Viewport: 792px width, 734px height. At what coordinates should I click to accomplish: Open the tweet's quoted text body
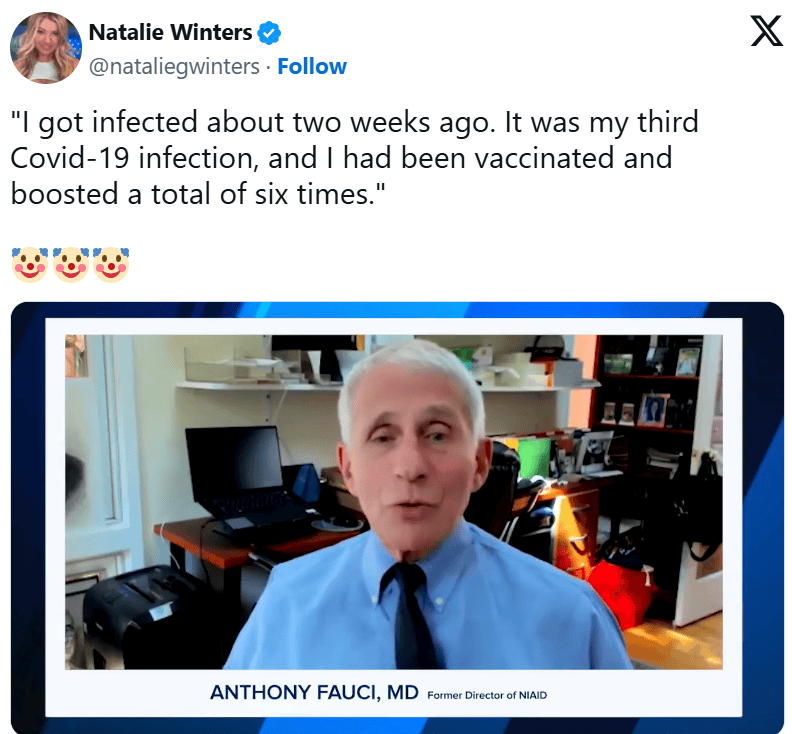point(355,158)
